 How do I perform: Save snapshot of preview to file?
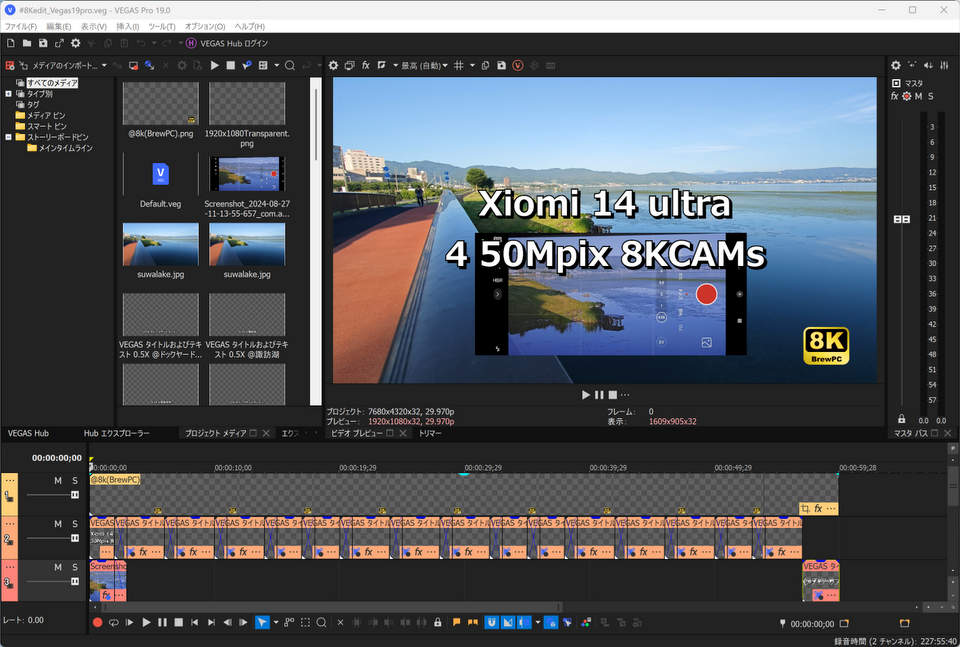point(501,65)
